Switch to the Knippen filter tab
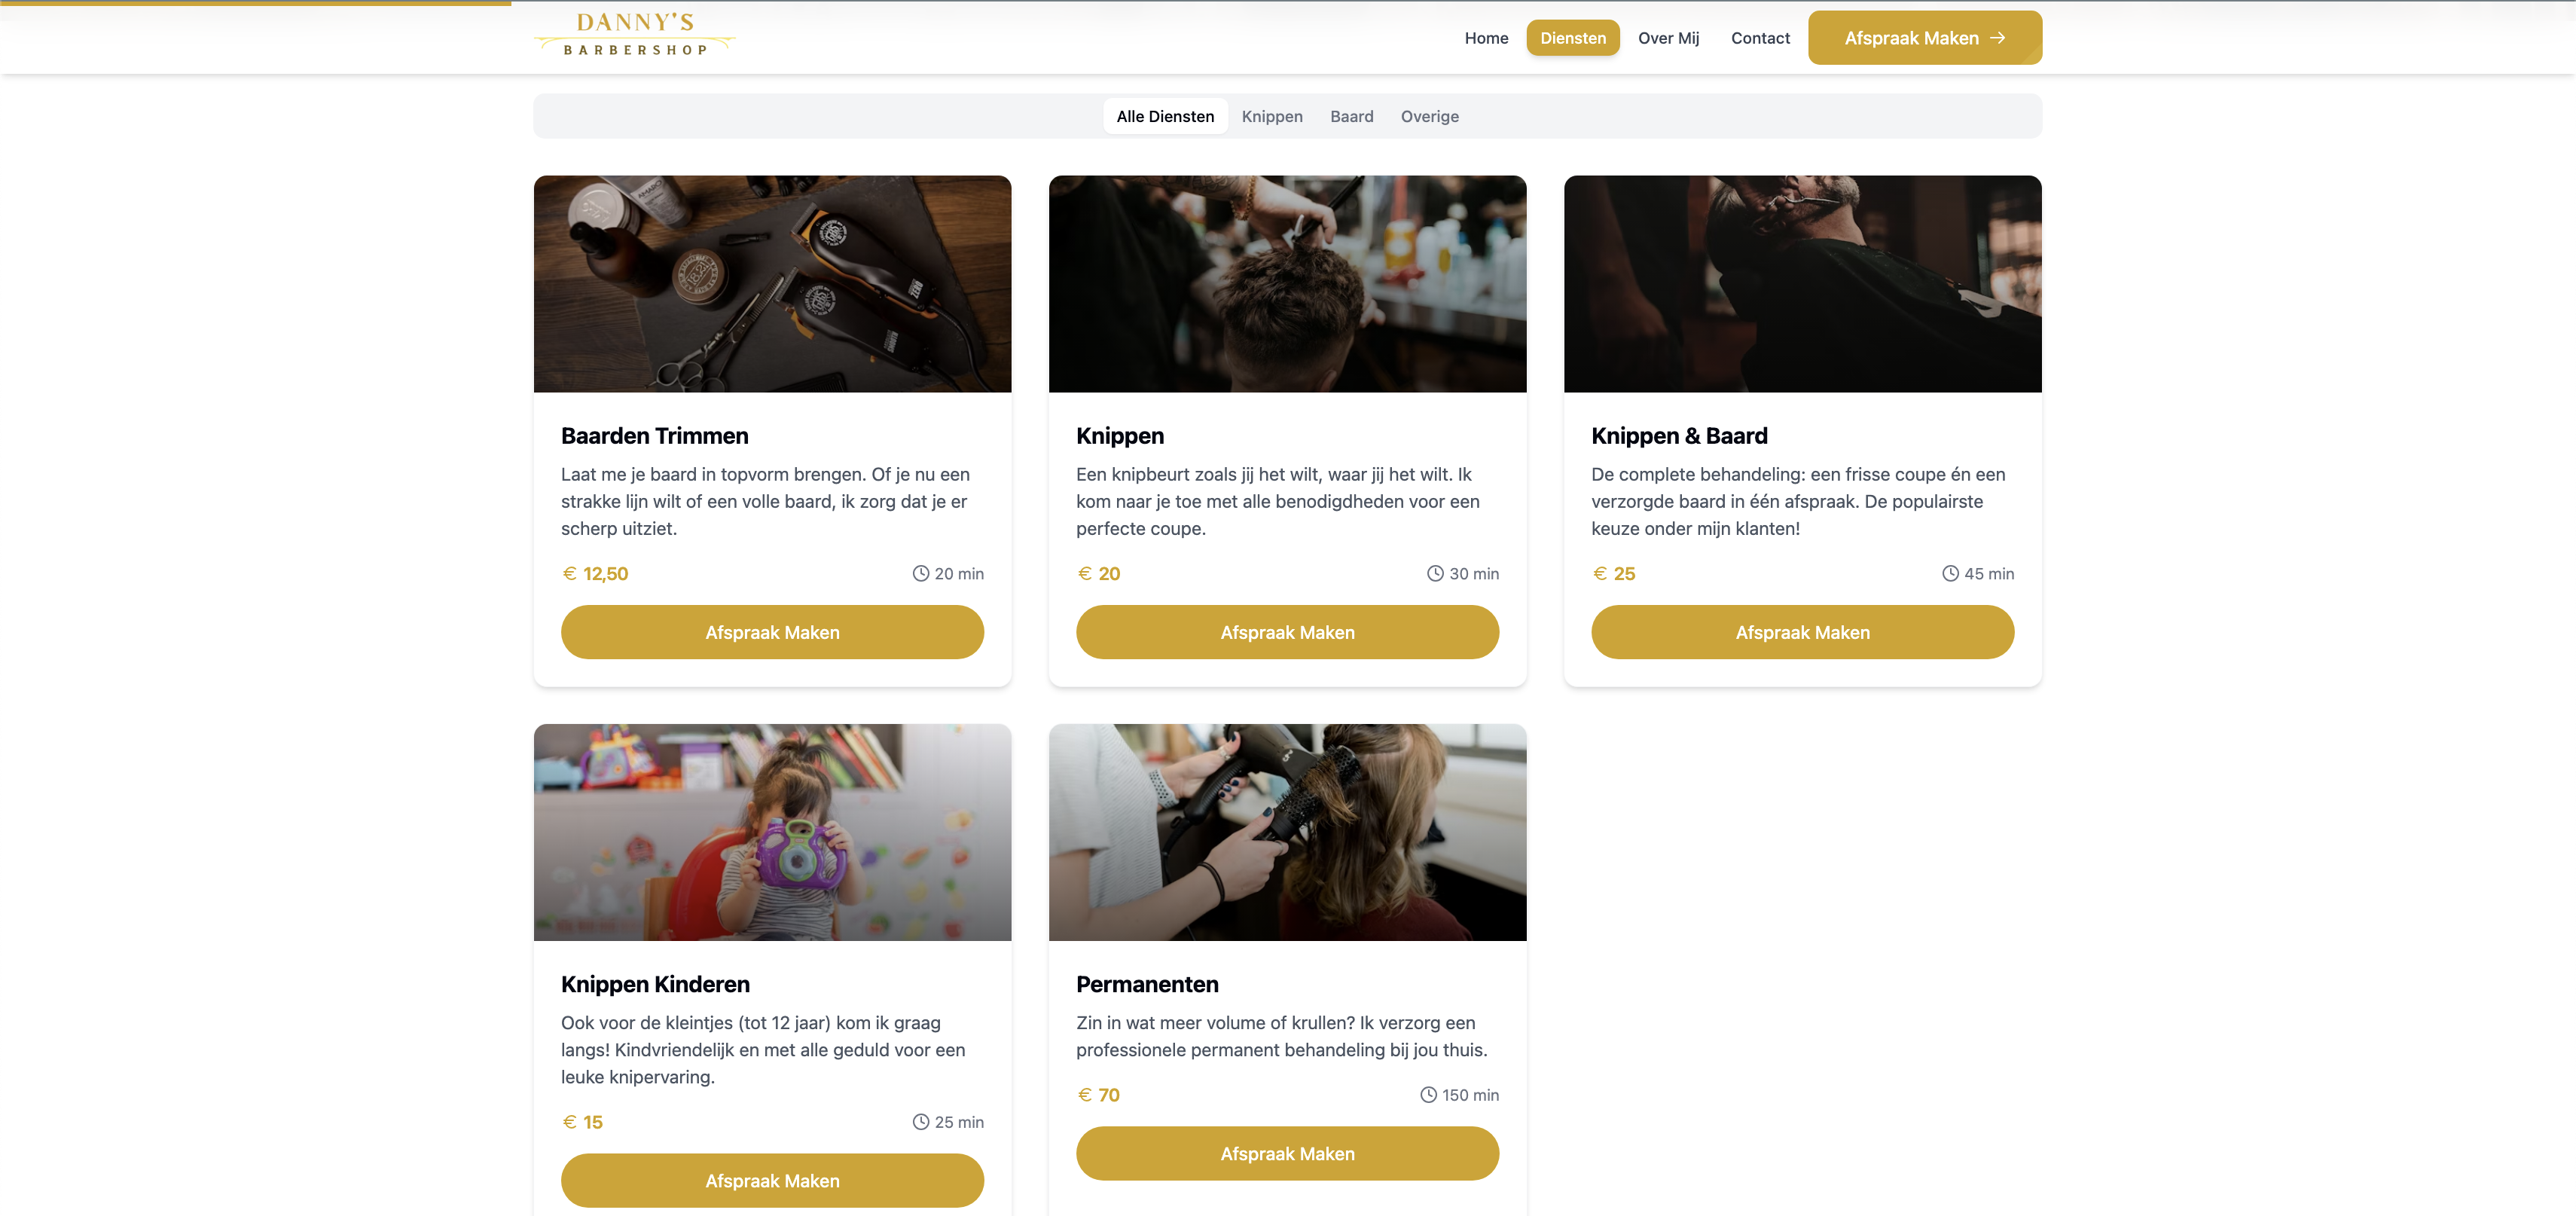The height and width of the screenshot is (1216, 2576). (x=1272, y=117)
